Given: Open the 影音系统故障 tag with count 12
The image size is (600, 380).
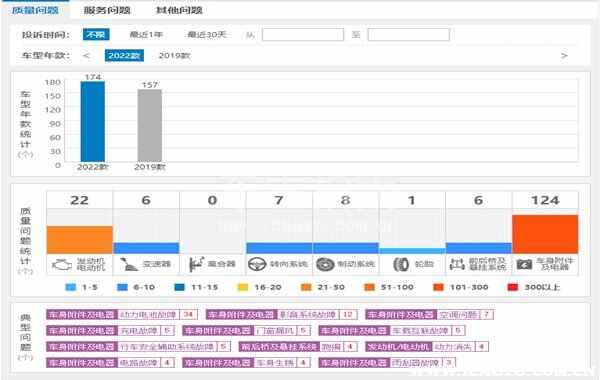Looking at the screenshot, I should tap(282, 315).
